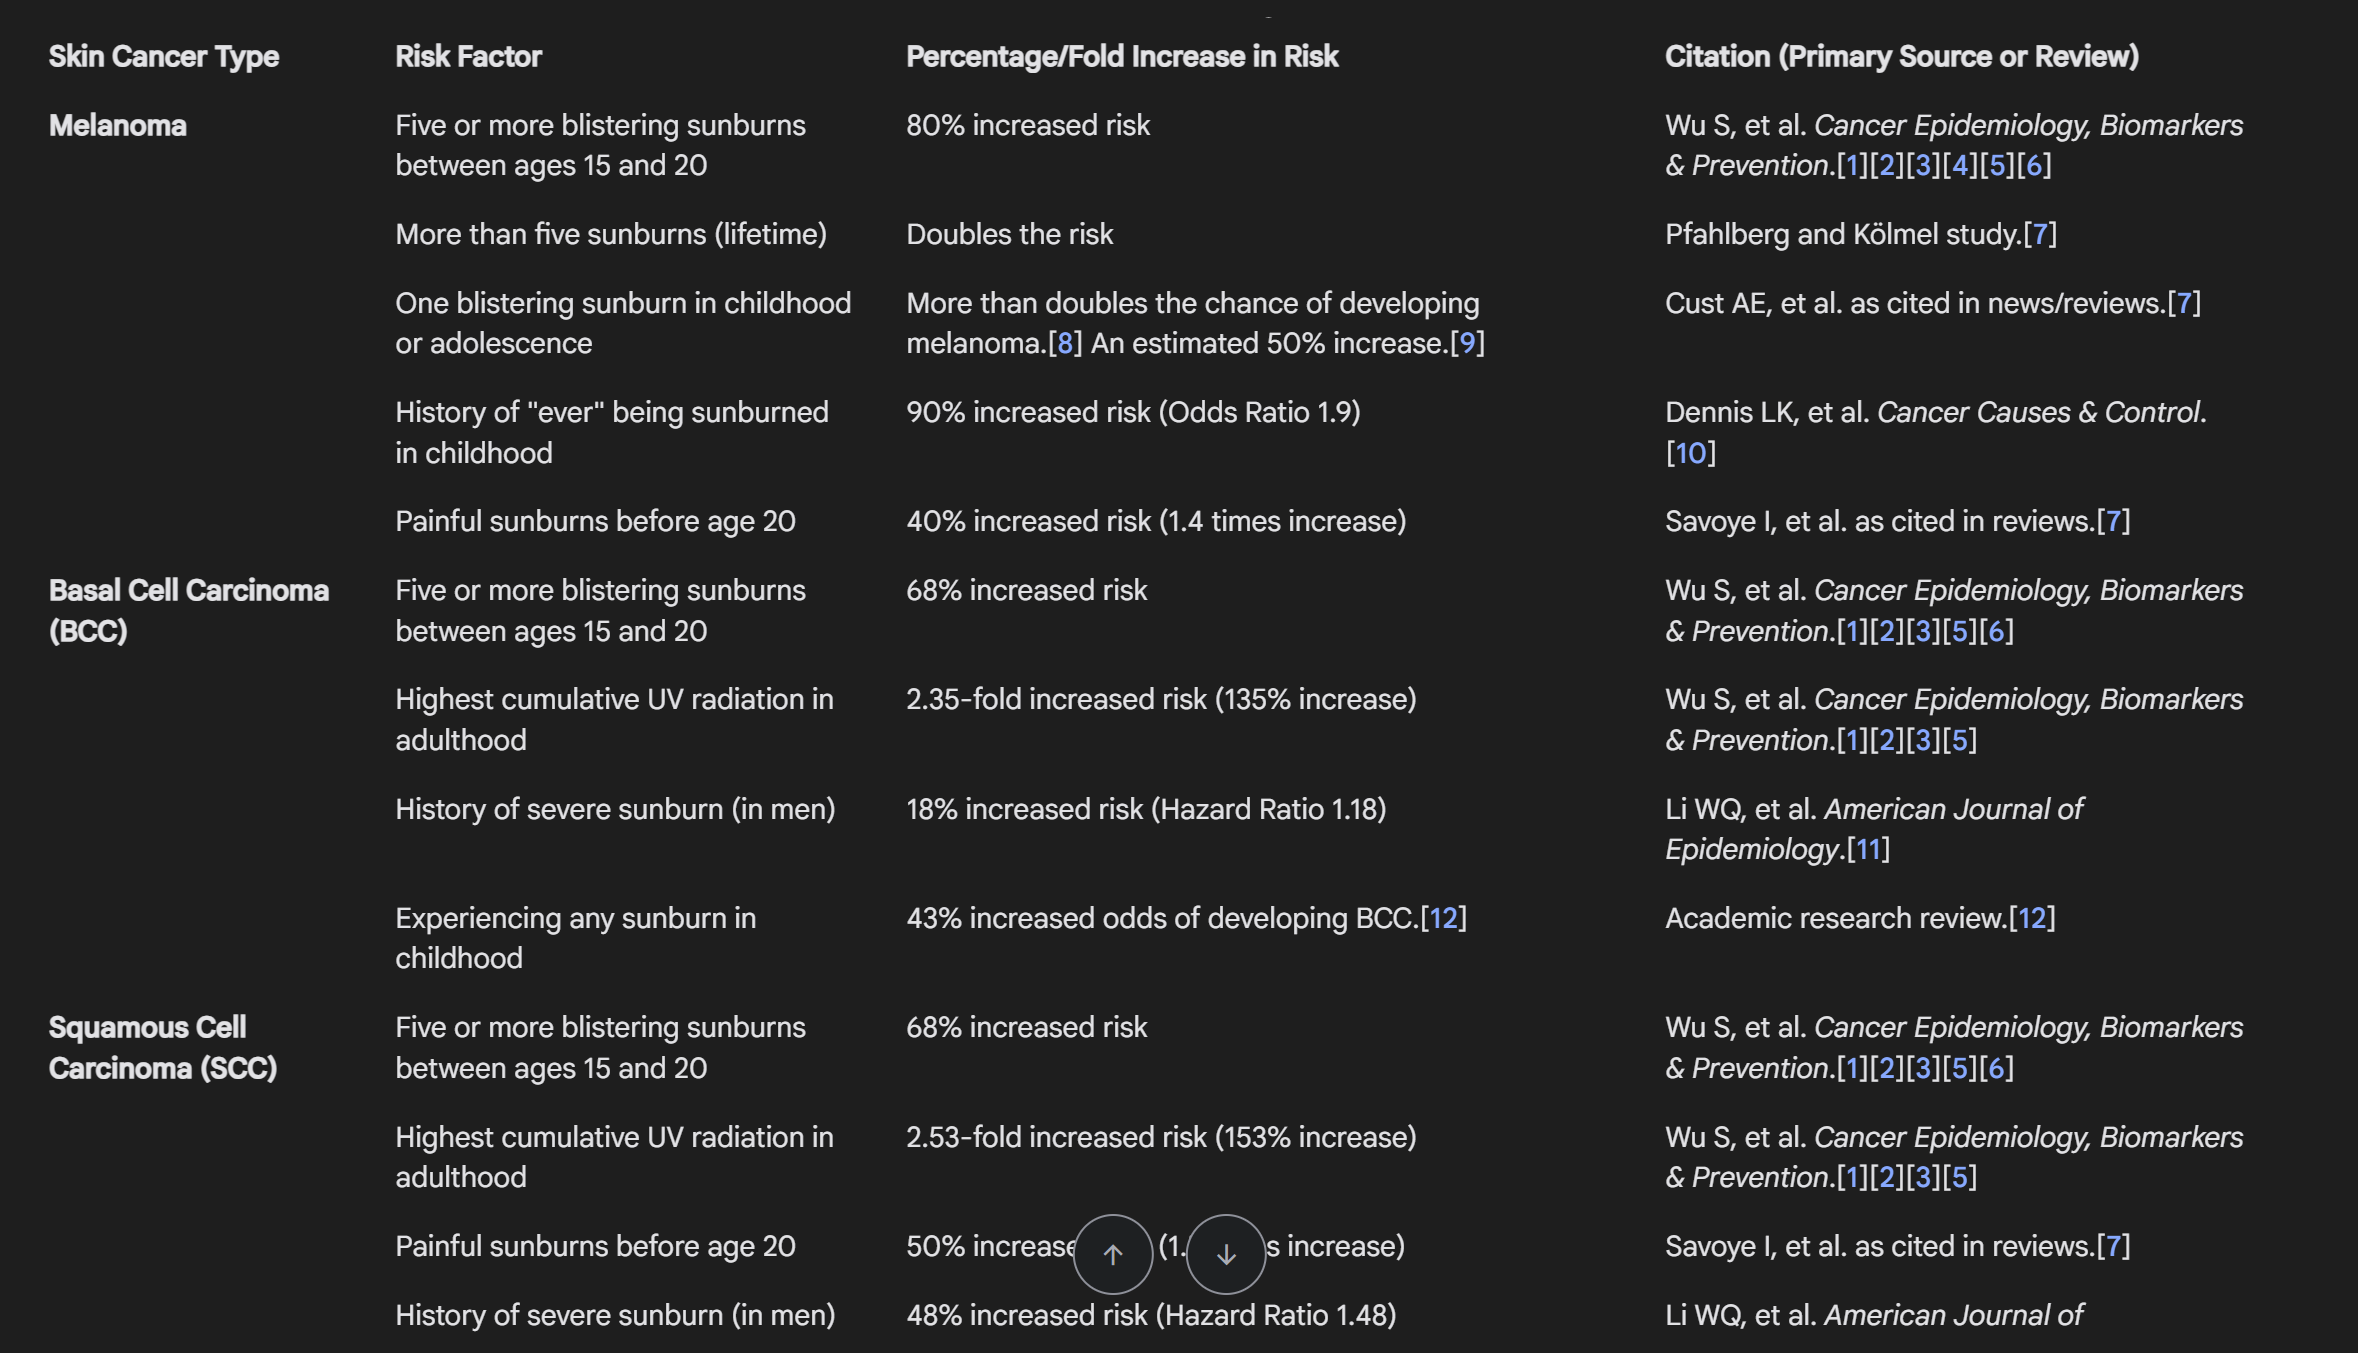Open citation [10] under Dennis LK, et al.

1691,453
